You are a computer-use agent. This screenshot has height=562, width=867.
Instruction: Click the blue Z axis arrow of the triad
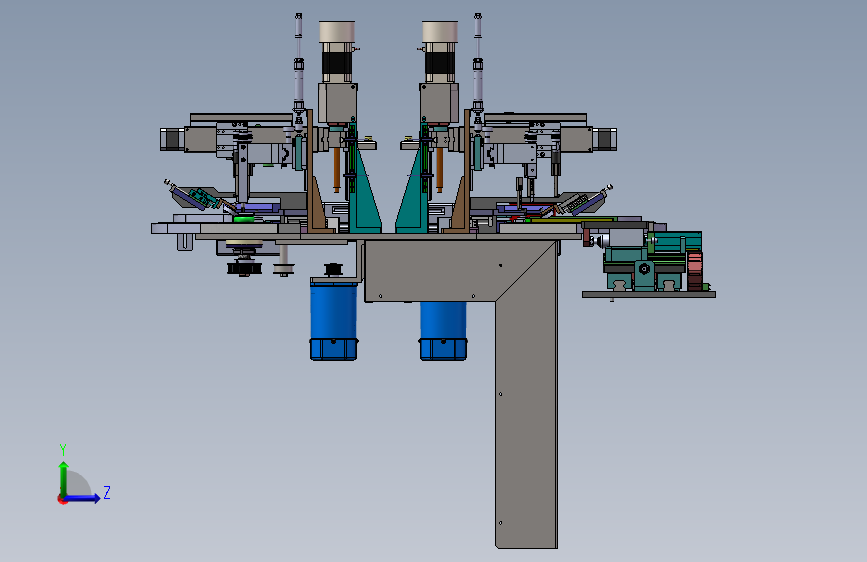pos(83,498)
